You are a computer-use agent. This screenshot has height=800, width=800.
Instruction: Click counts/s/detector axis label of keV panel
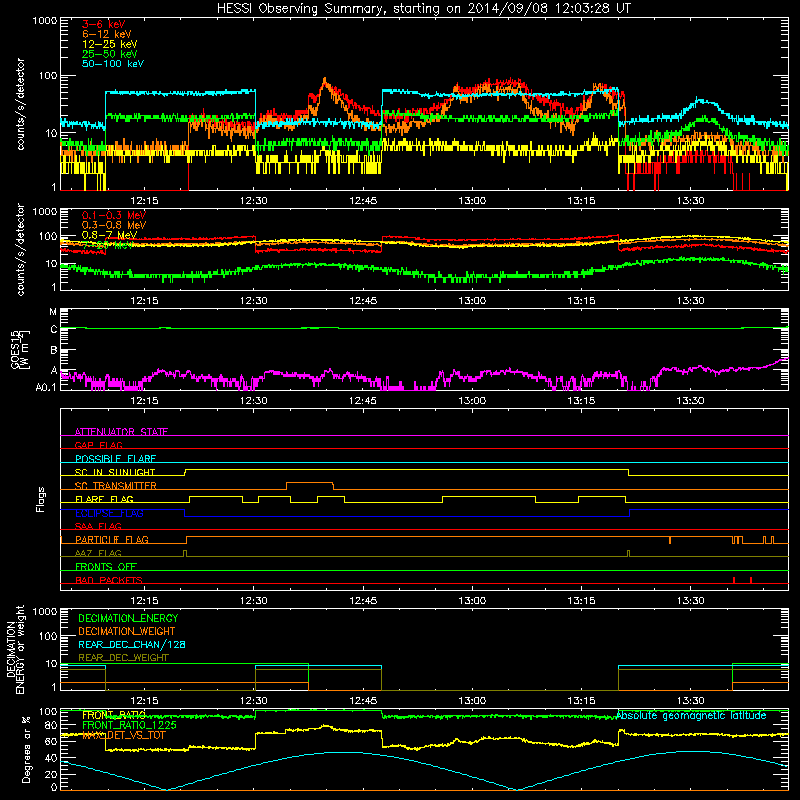point(20,104)
